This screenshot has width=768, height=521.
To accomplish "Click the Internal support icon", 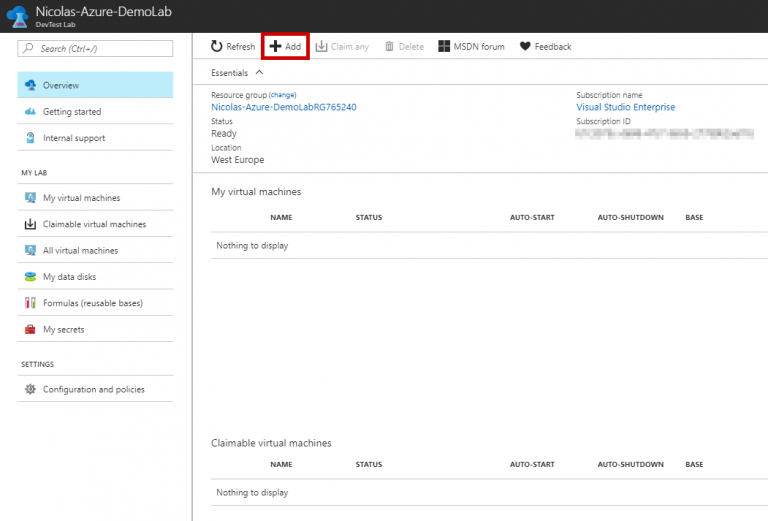I will pyautogui.click(x=30, y=138).
